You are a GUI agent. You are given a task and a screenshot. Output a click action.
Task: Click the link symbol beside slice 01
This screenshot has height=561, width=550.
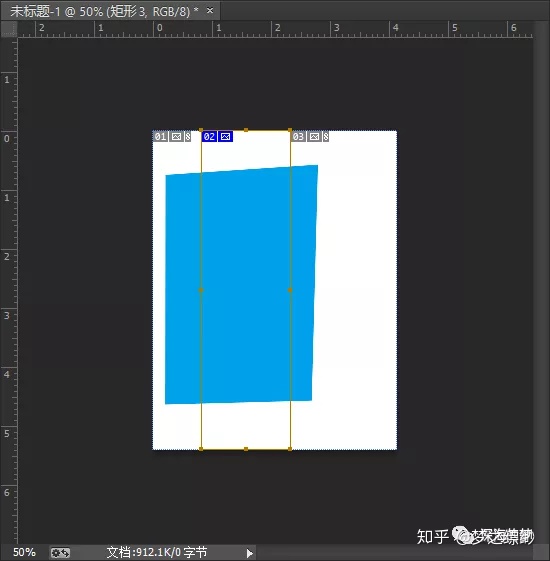pos(188,137)
